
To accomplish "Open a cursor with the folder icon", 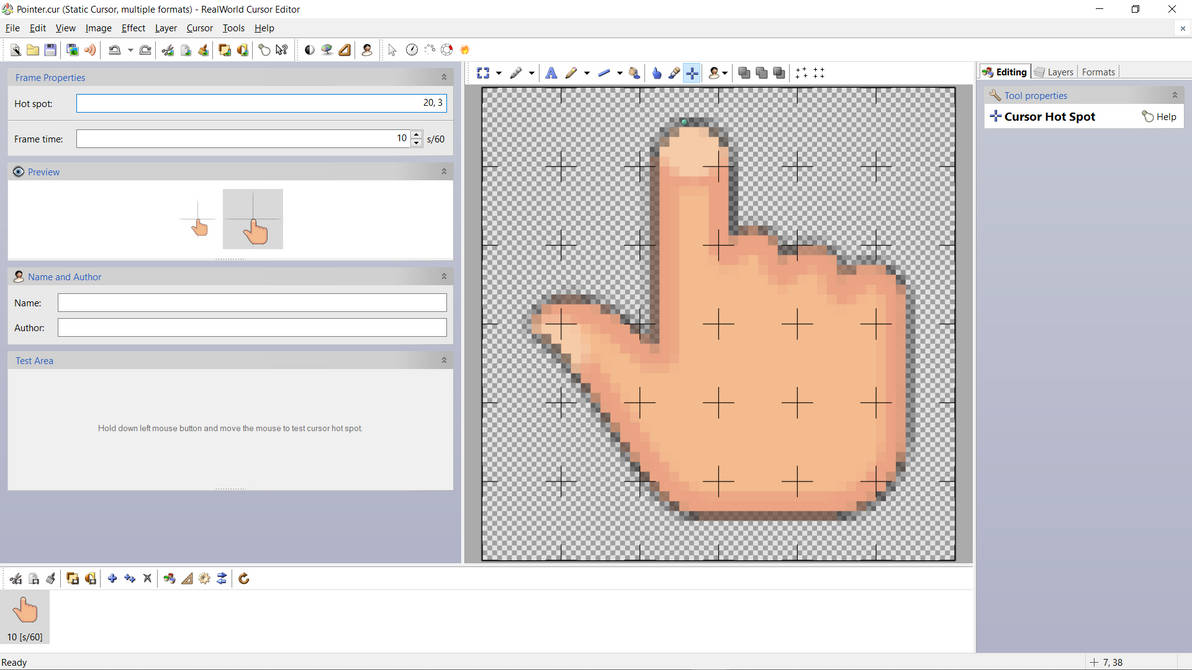I will coord(33,49).
